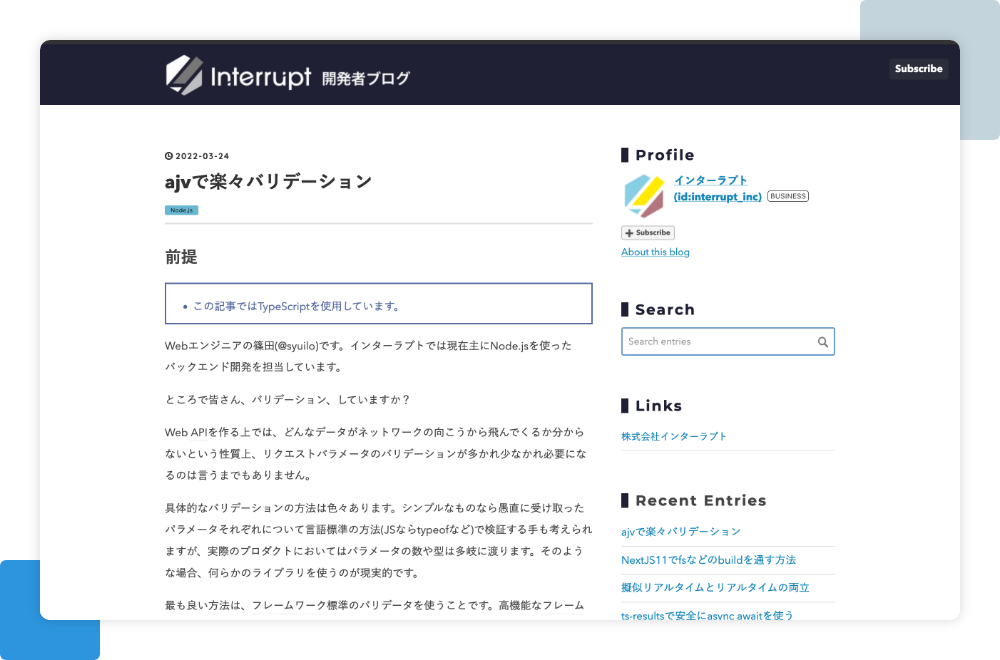The height and width of the screenshot is (660, 1000).
Task: Open the 開発者ブログ blog title link
Action: click(x=366, y=78)
